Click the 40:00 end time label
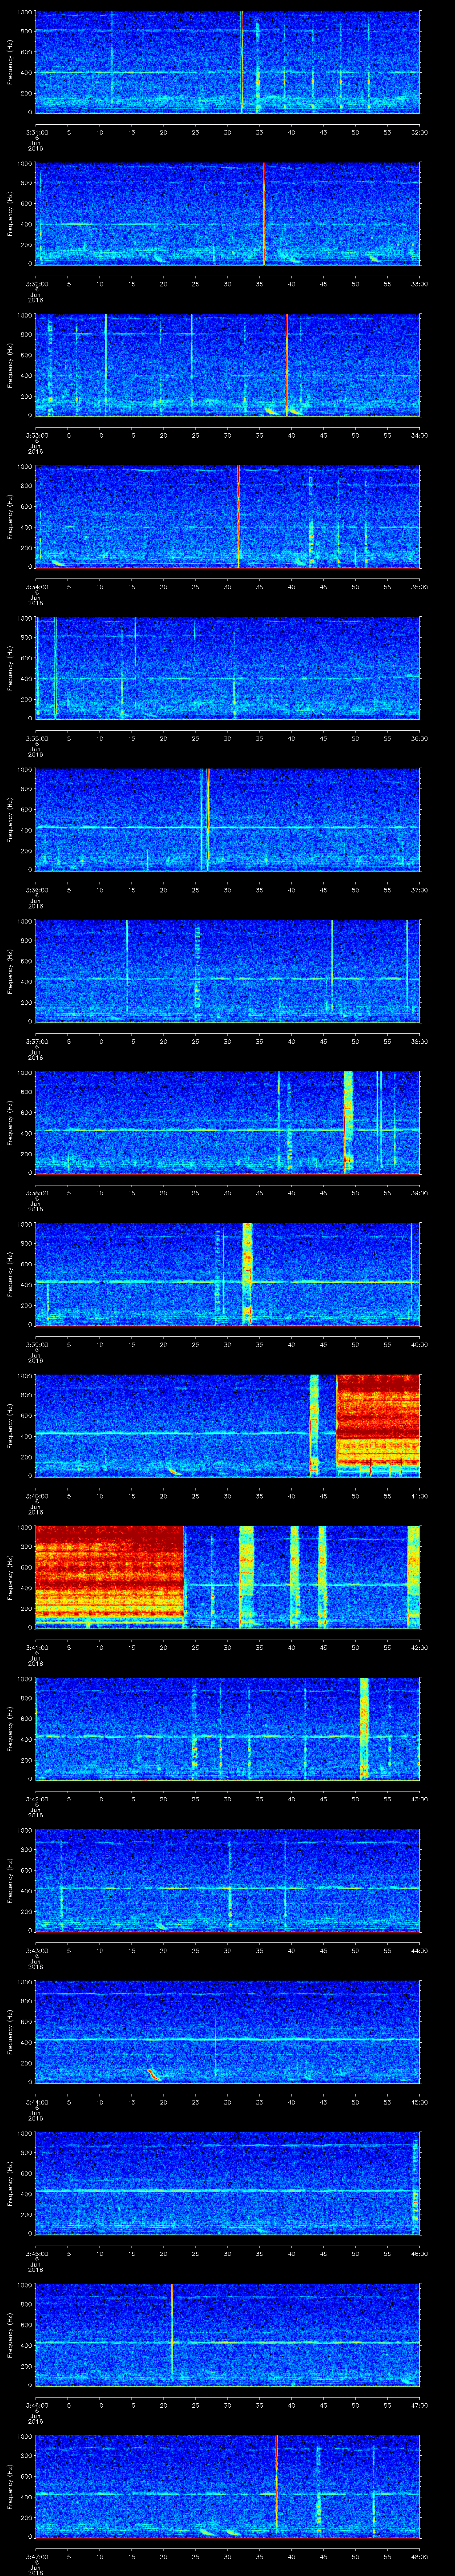Viewport: 455px width, 2576px height. coord(419,1345)
